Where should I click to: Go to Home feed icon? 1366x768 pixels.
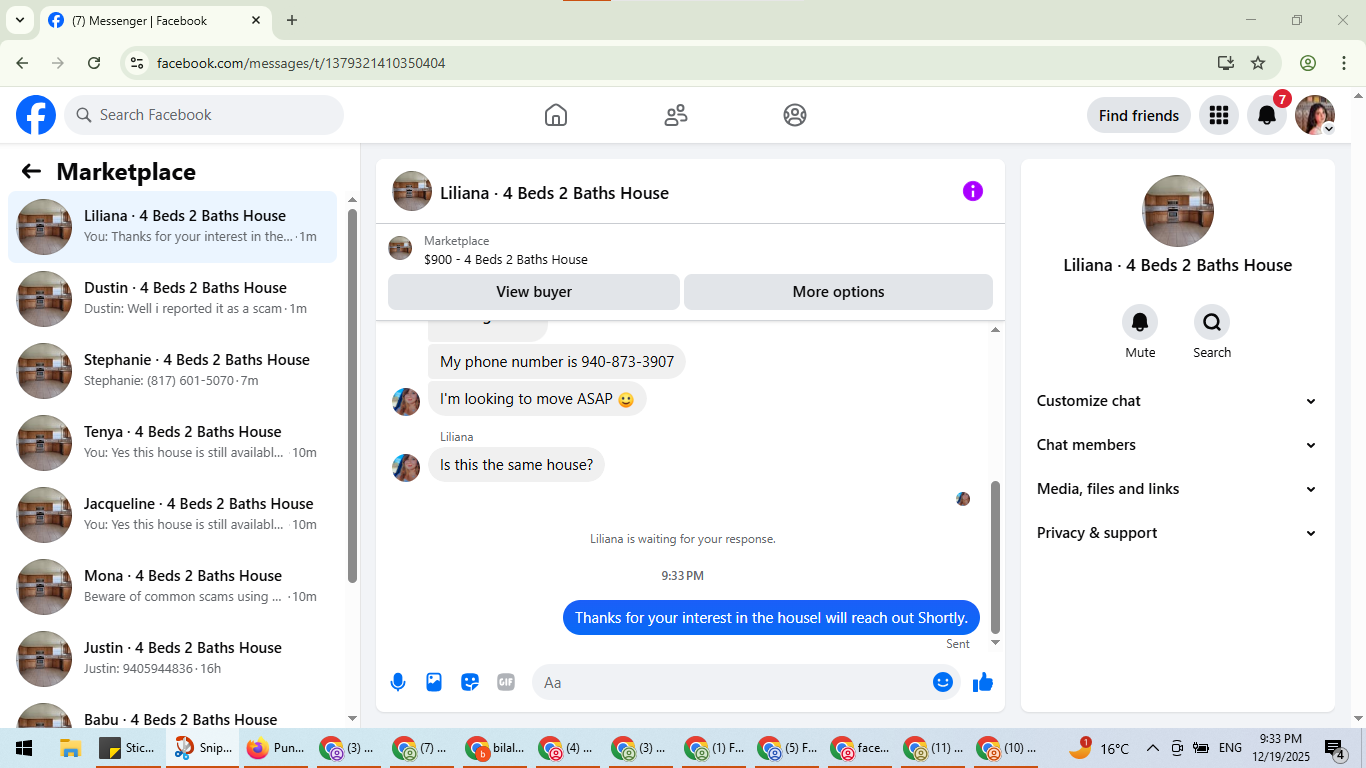[556, 115]
